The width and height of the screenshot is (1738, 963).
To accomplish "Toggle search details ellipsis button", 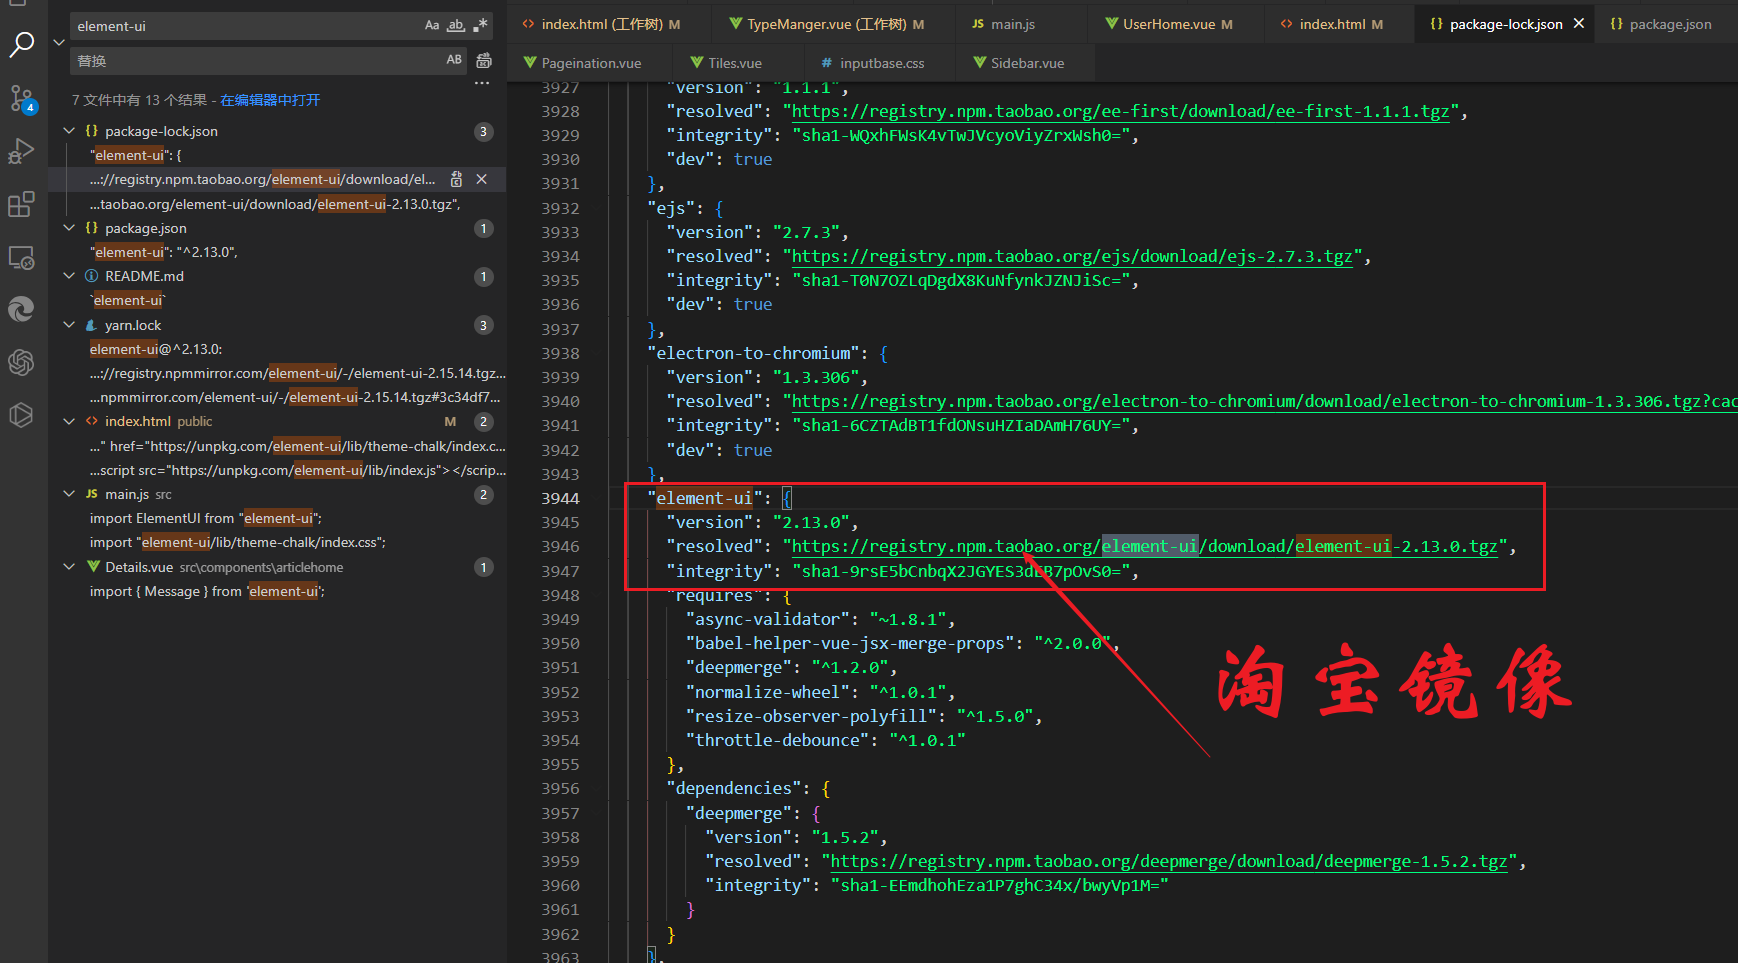I will pos(482,84).
